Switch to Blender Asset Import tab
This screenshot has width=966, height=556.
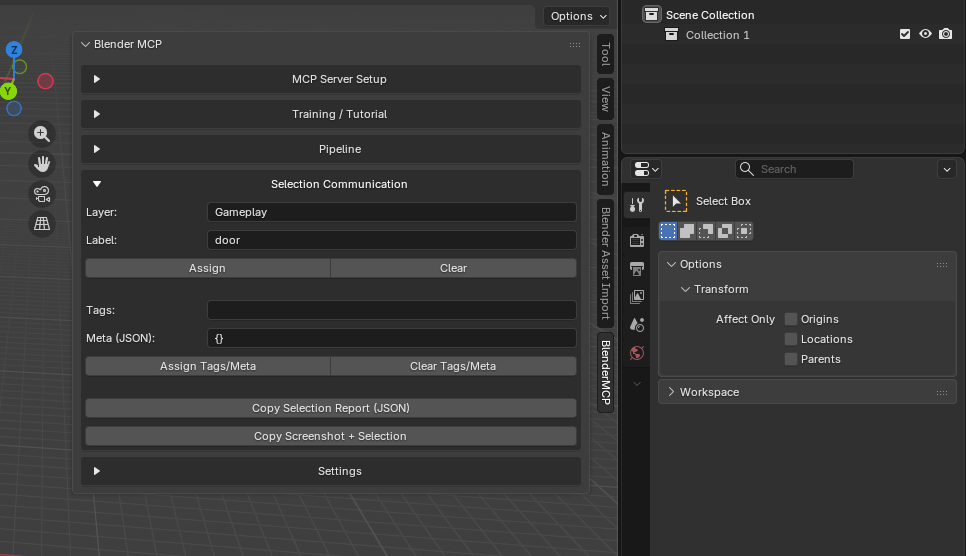pos(606,263)
